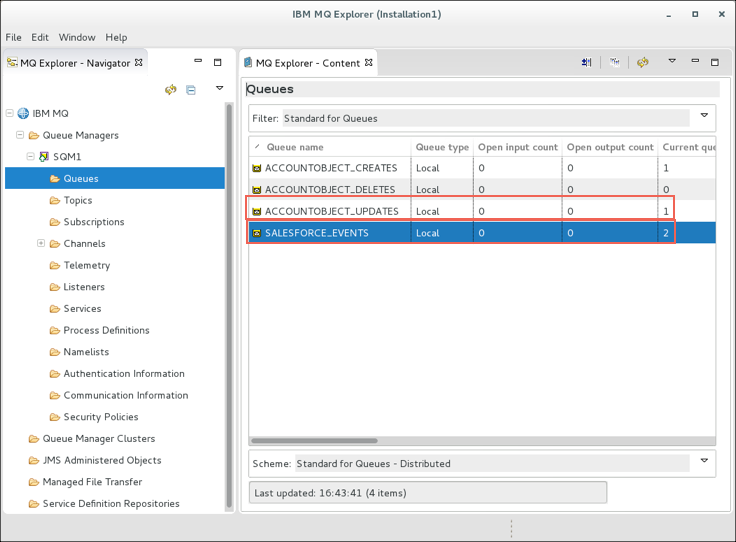Sort by Open output count column
736x542 pixels.
(x=610, y=147)
